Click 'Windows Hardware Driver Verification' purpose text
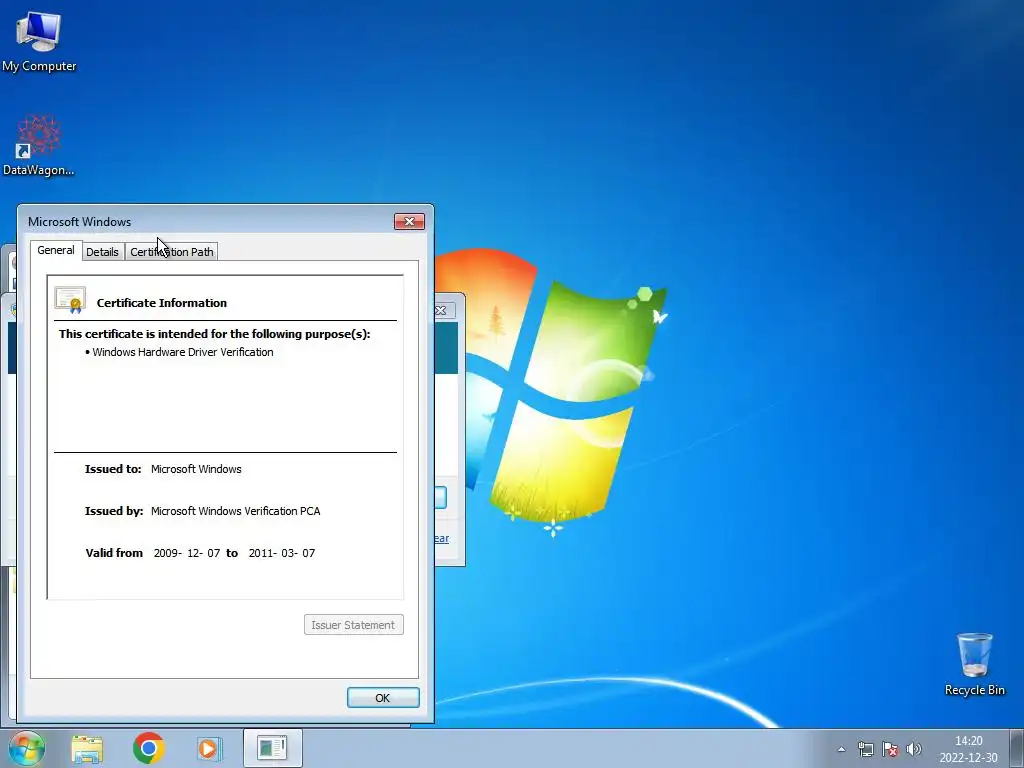 [x=183, y=352]
